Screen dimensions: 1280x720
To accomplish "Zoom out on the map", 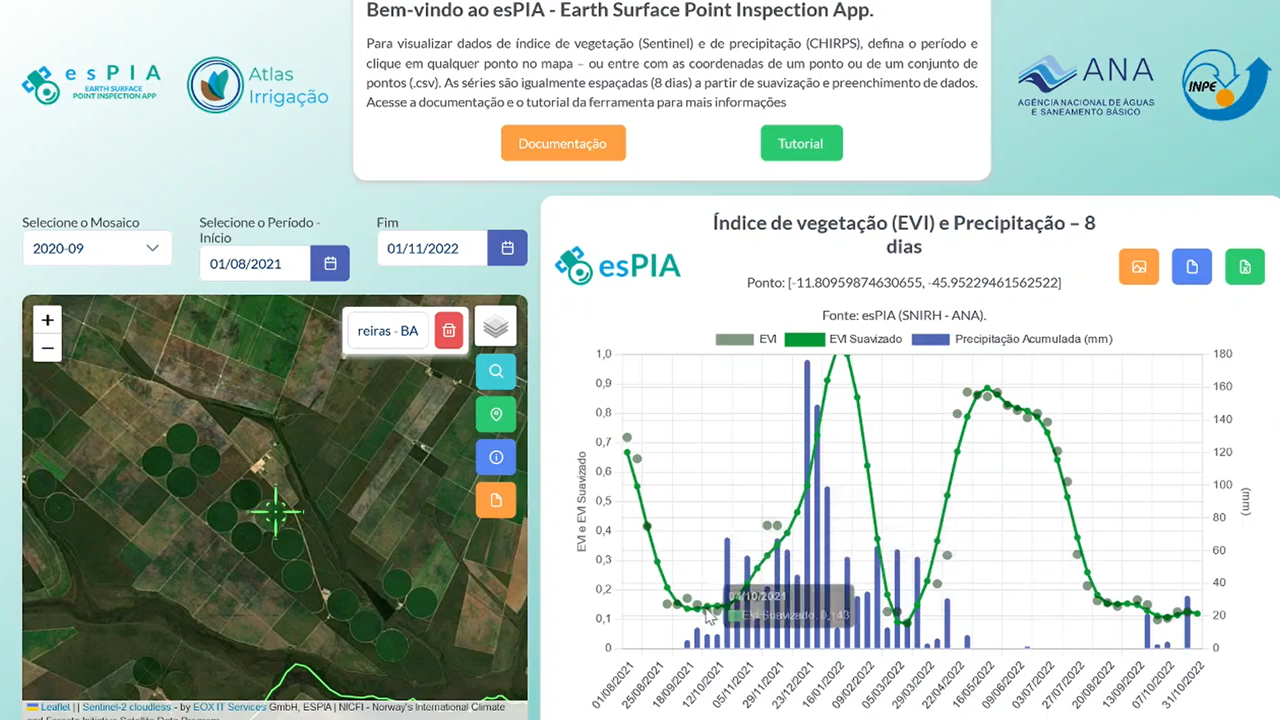I will [x=47, y=348].
